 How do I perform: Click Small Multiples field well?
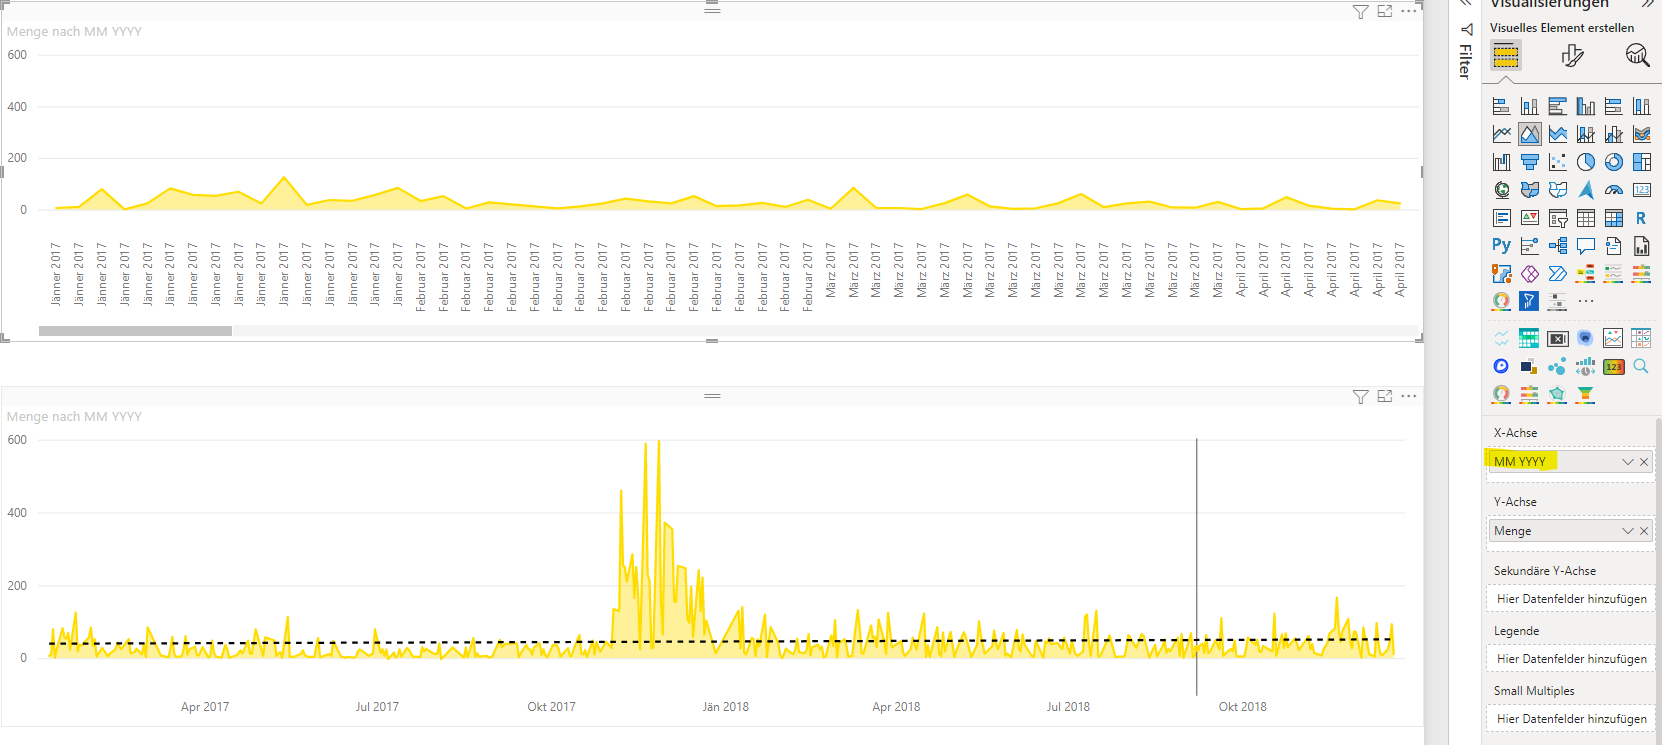[1570, 719]
